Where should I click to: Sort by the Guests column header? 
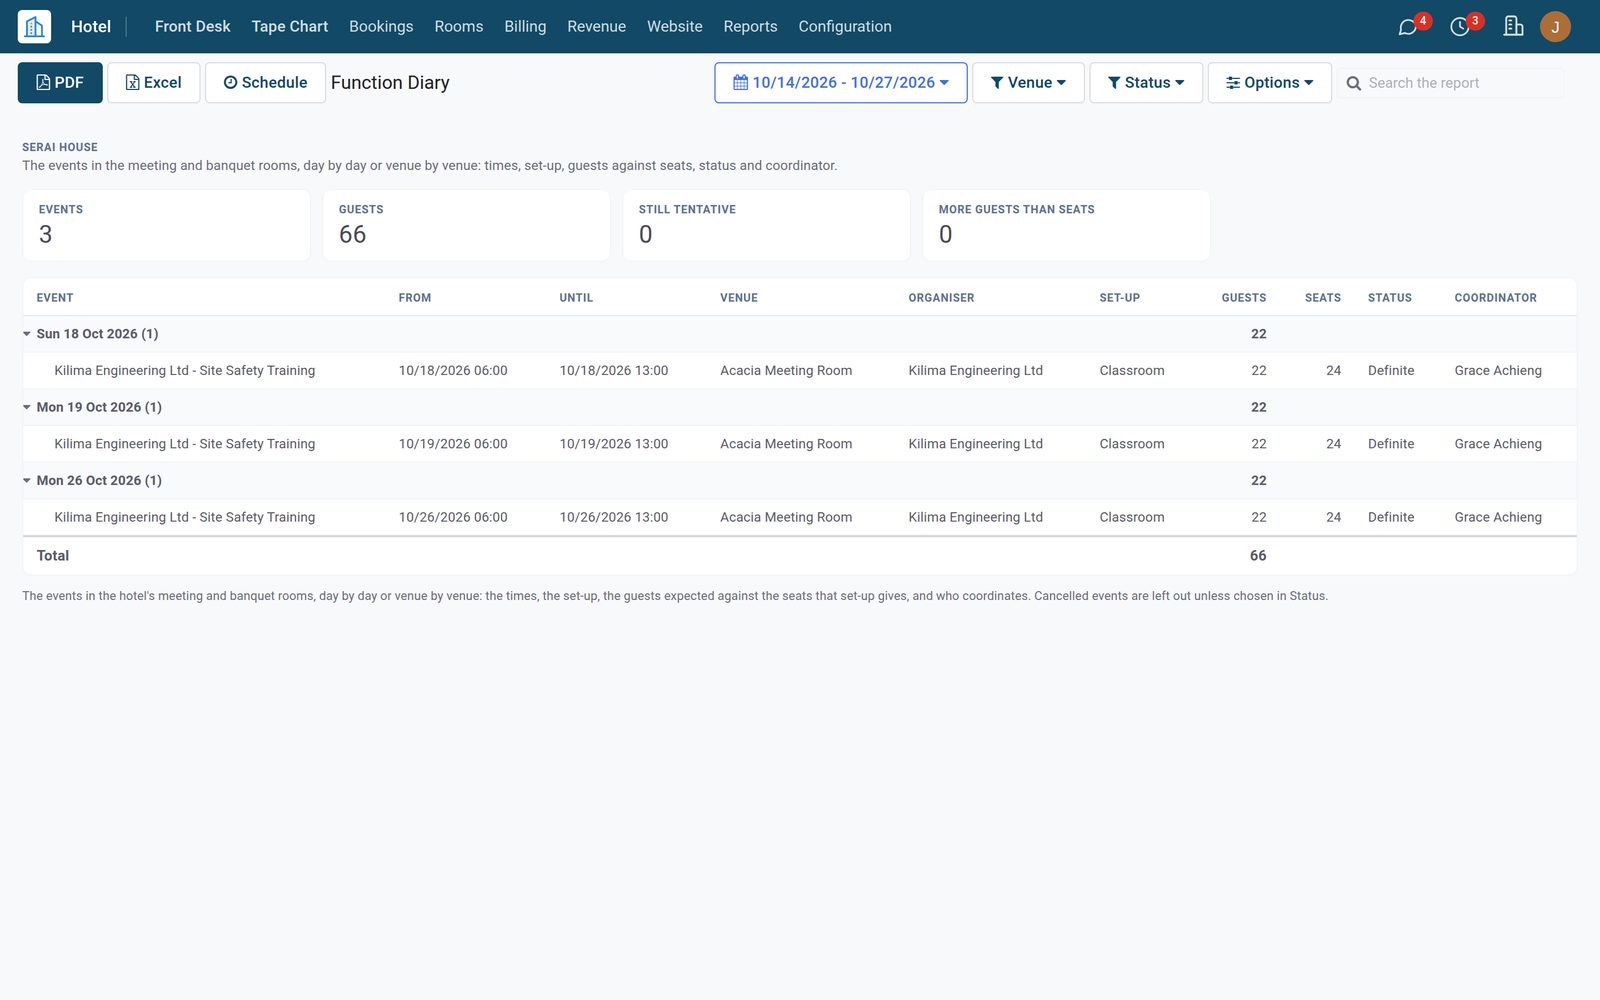pos(1243,298)
